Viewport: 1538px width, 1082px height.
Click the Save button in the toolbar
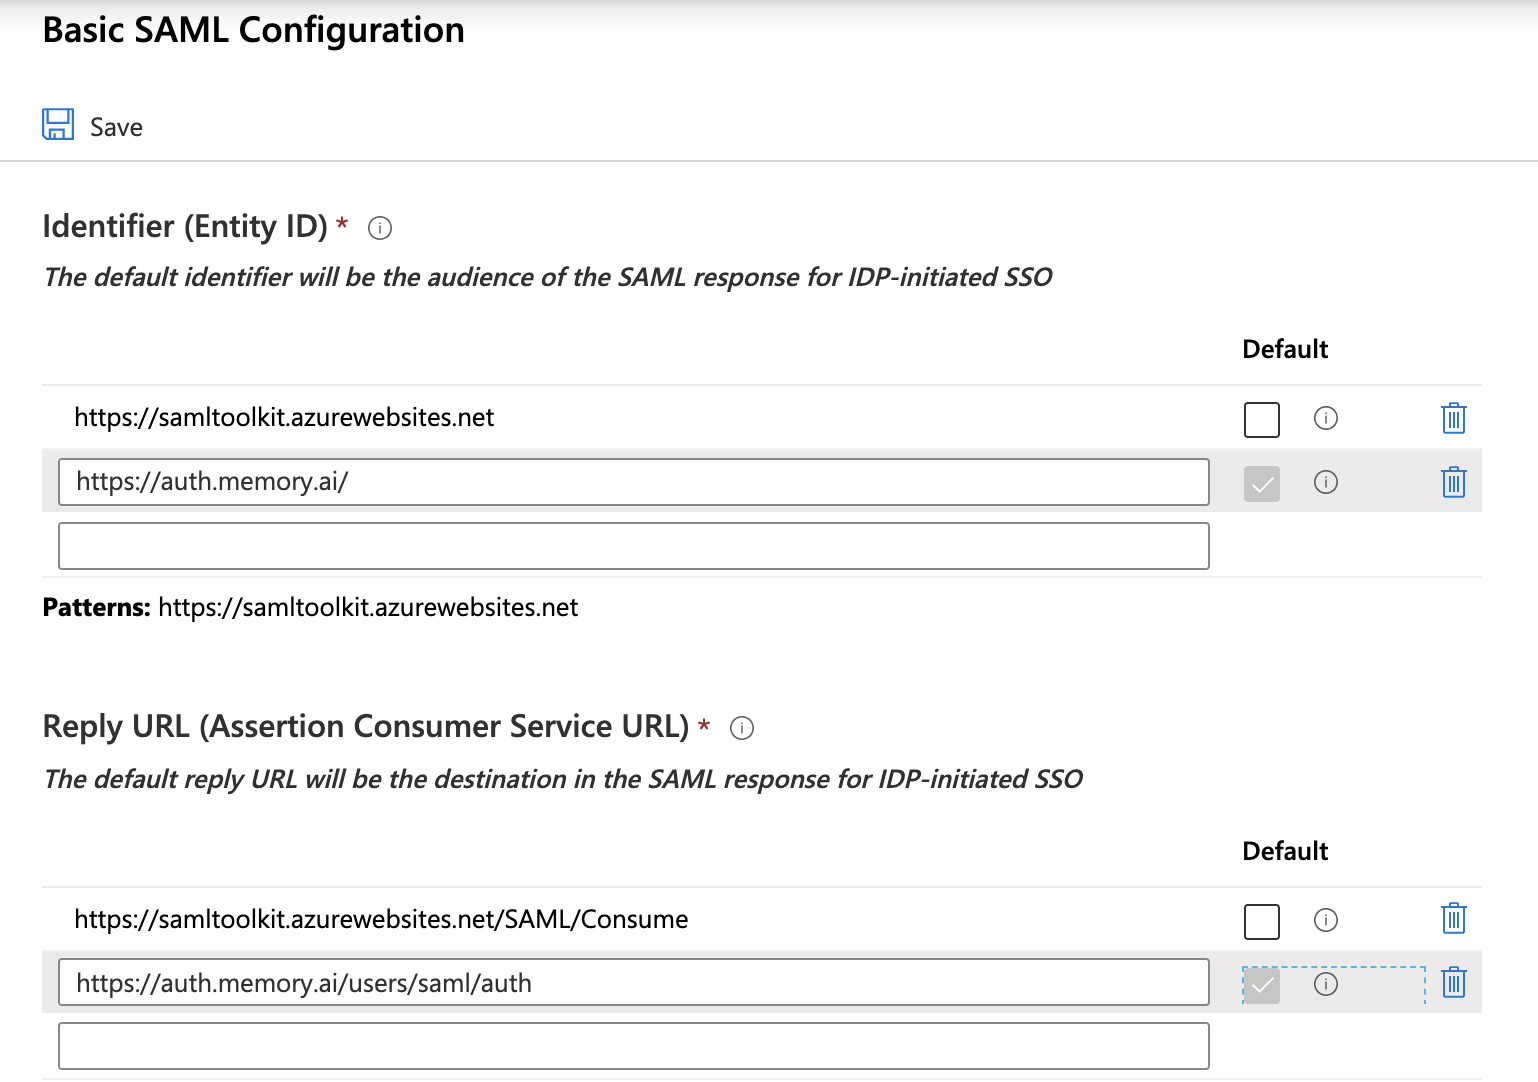[93, 126]
